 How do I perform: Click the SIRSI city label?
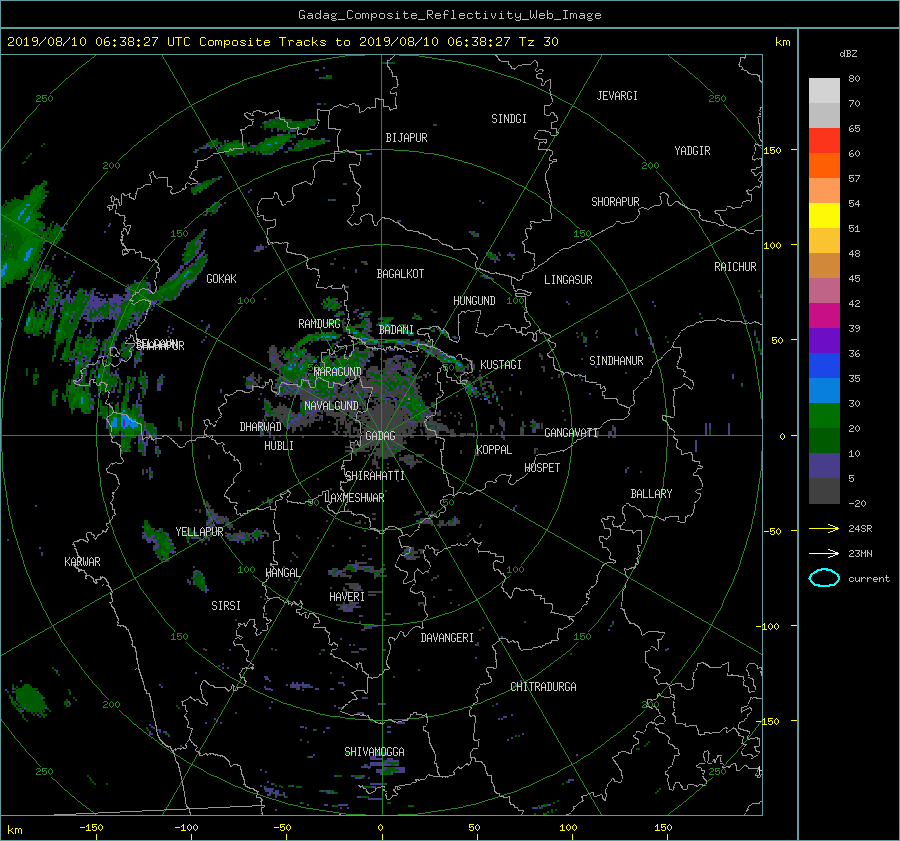(226, 606)
